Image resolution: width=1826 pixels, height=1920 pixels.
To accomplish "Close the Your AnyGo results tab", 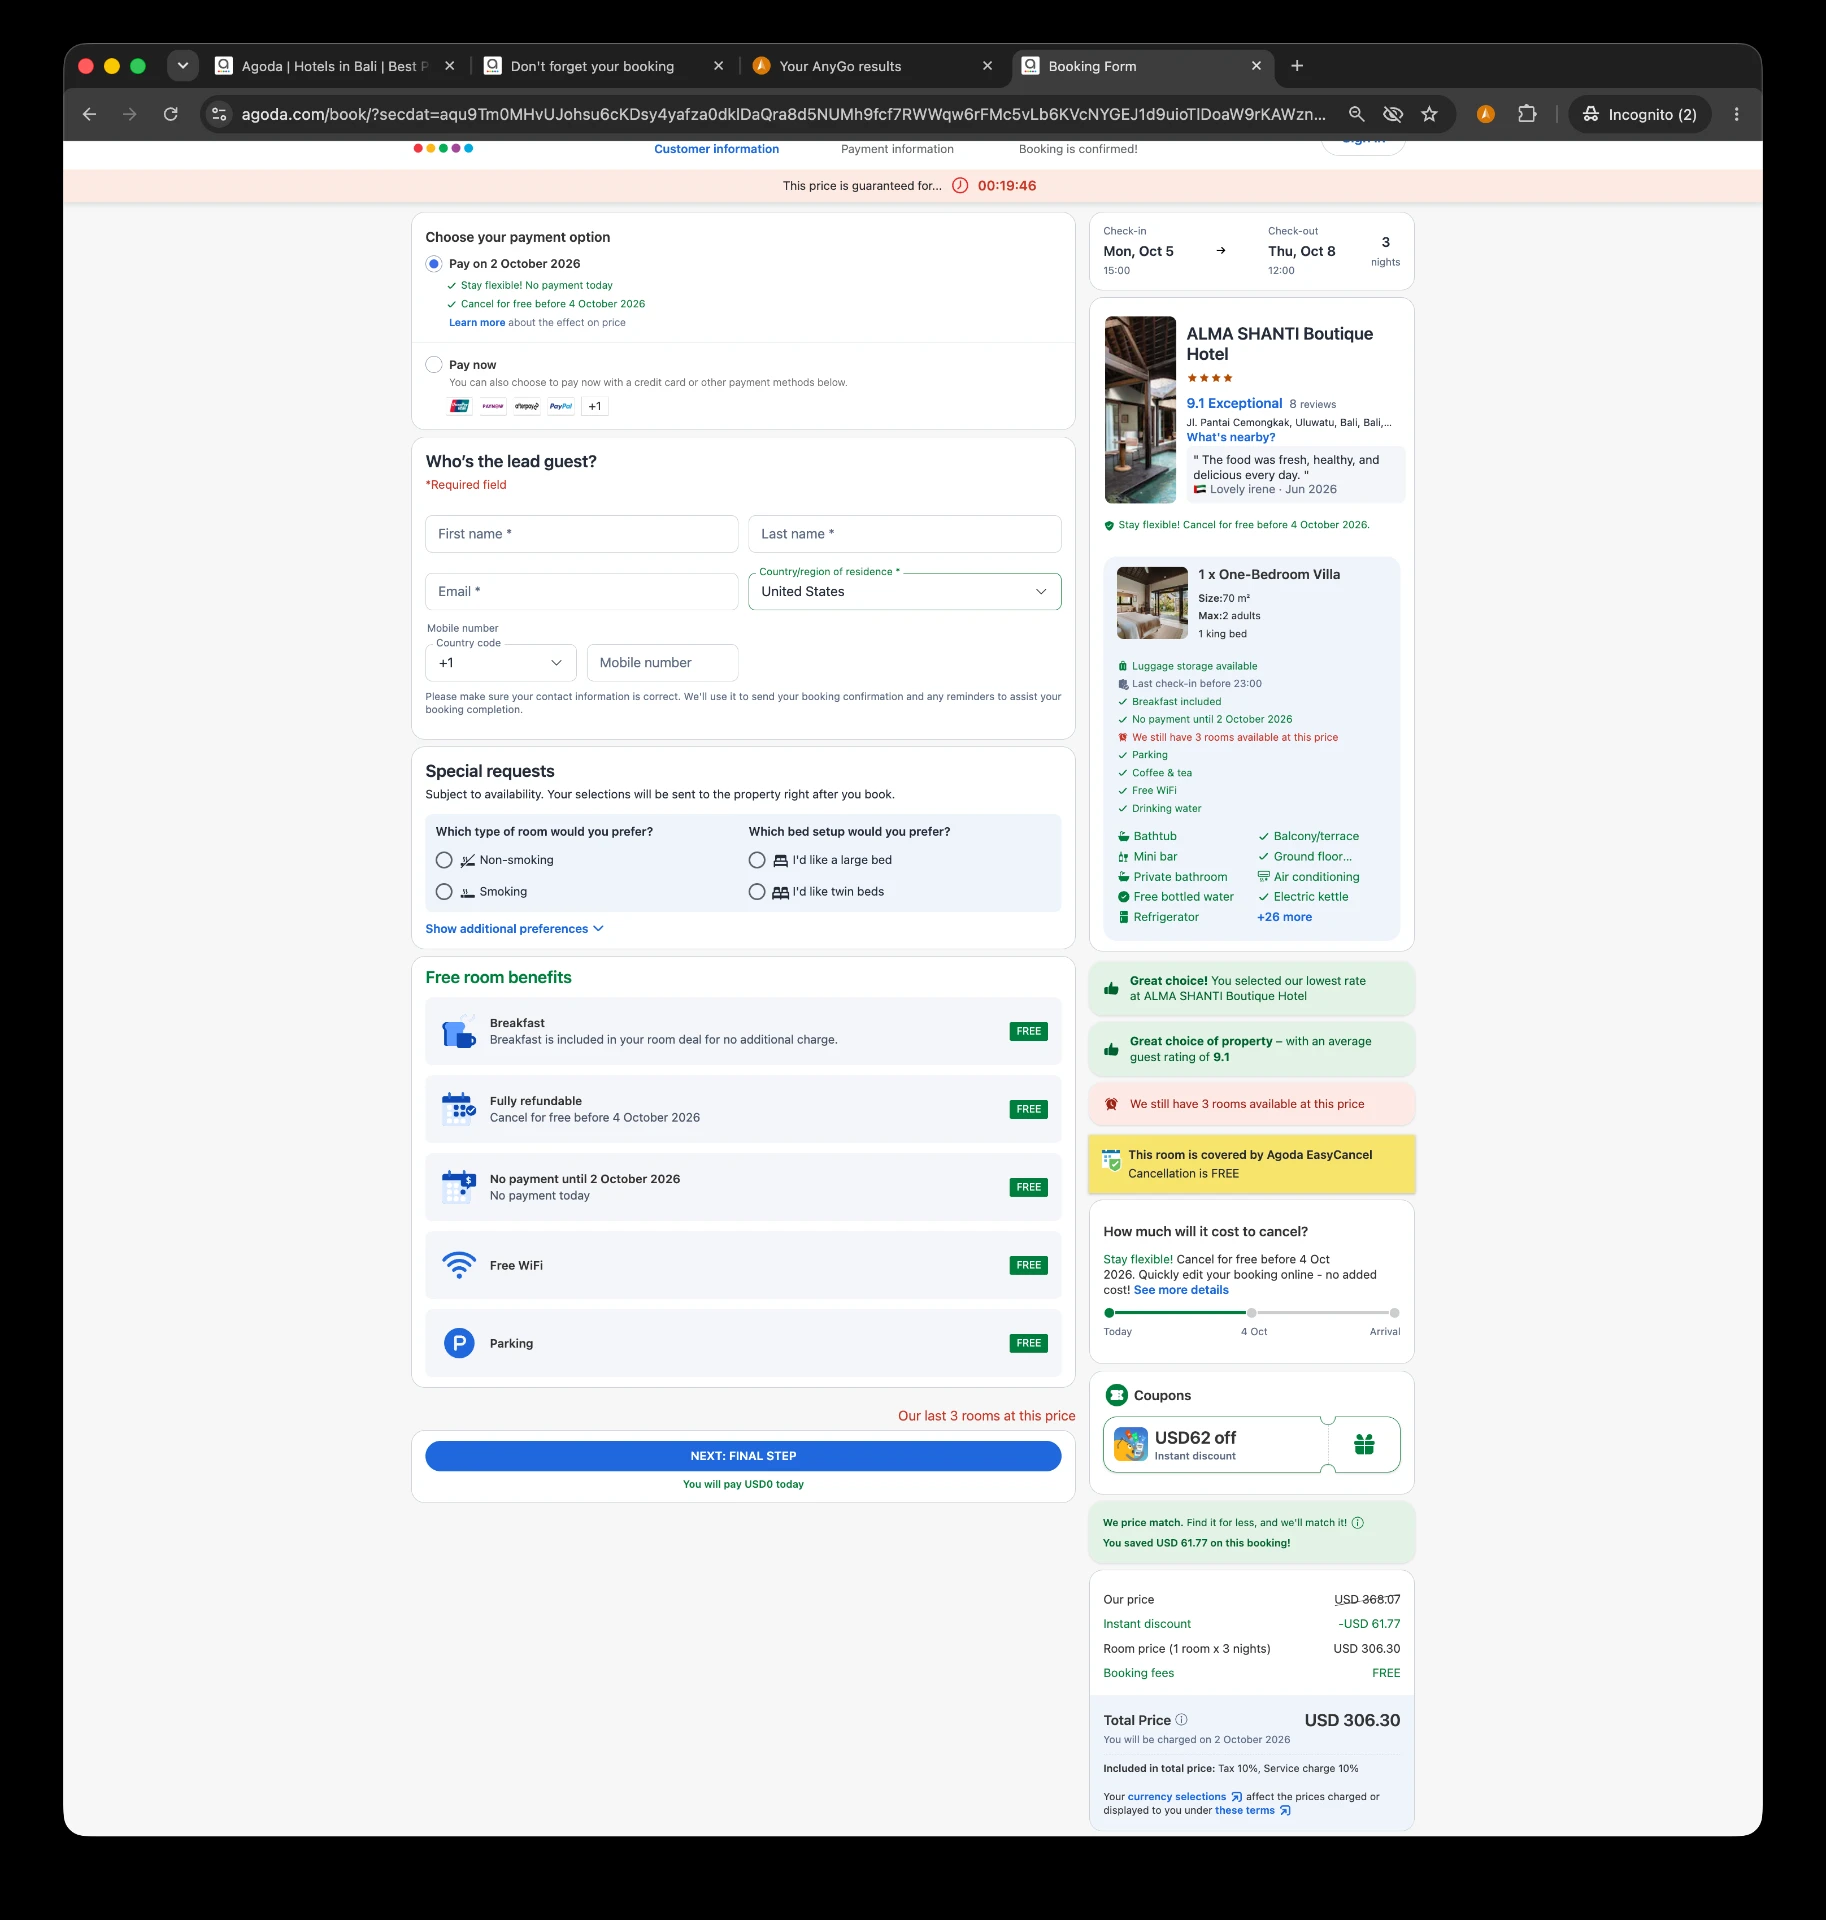I will point(987,66).
